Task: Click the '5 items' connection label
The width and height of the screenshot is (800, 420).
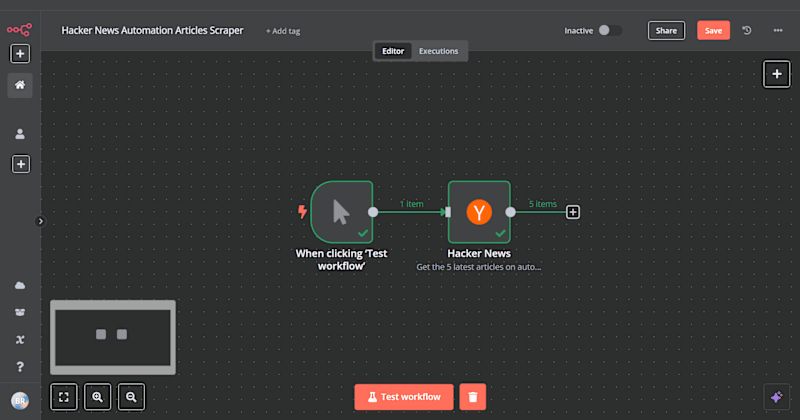Action: click(x=542, y=204)
